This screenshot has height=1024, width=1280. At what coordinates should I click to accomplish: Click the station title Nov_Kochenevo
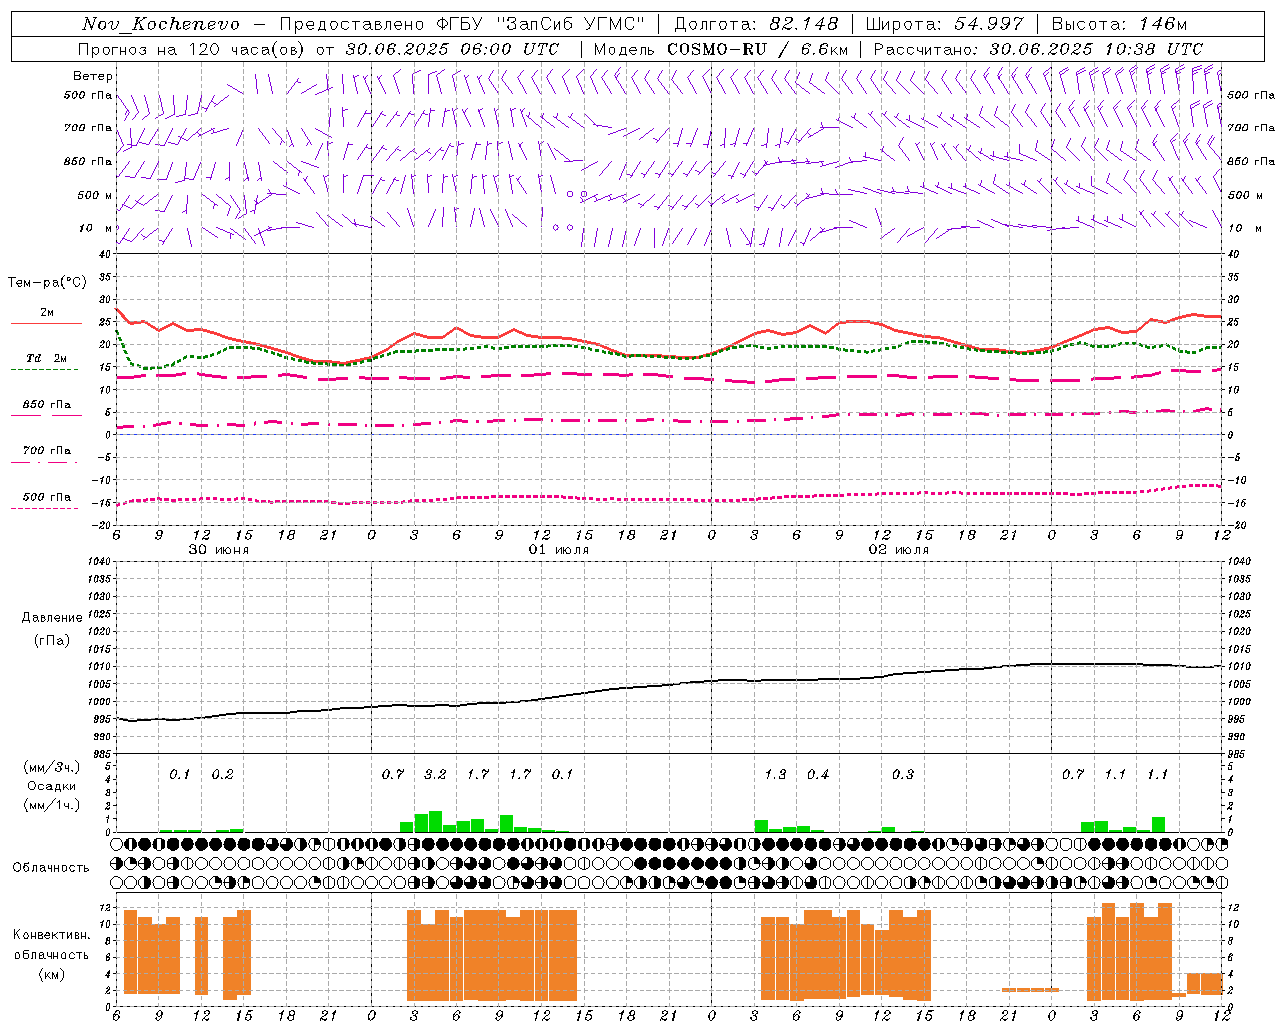point(161,24)
